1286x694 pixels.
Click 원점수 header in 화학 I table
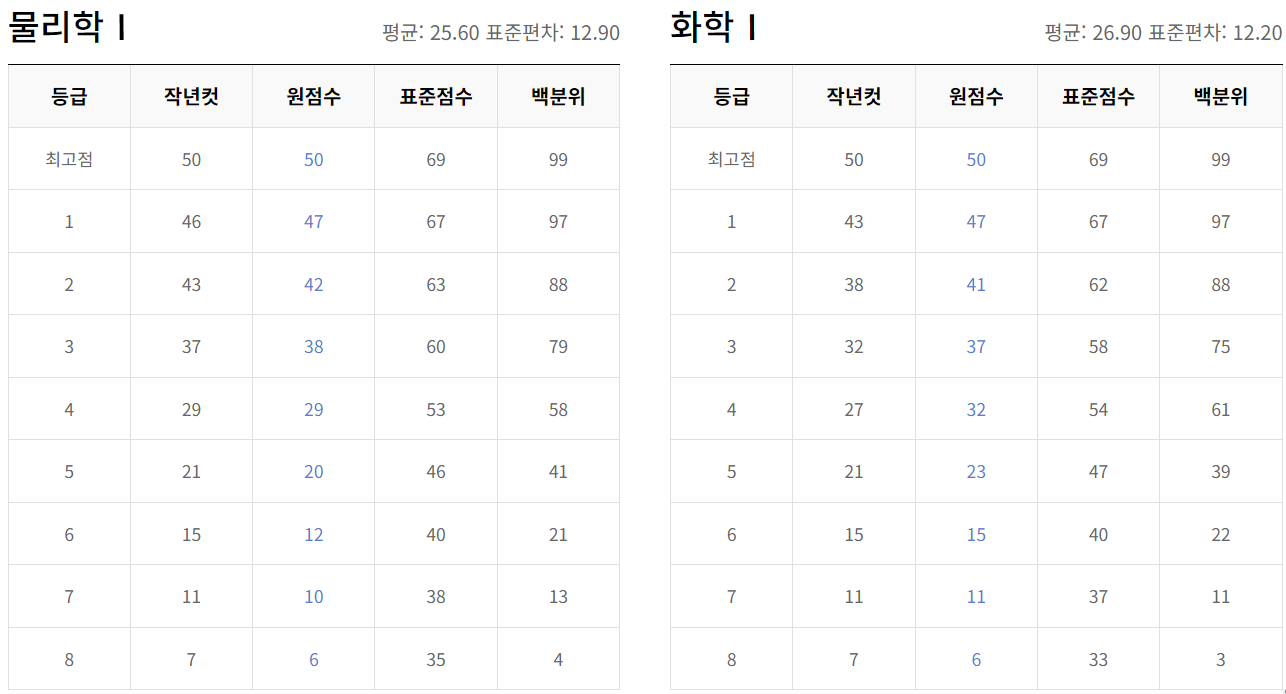[x=976, y=97]
